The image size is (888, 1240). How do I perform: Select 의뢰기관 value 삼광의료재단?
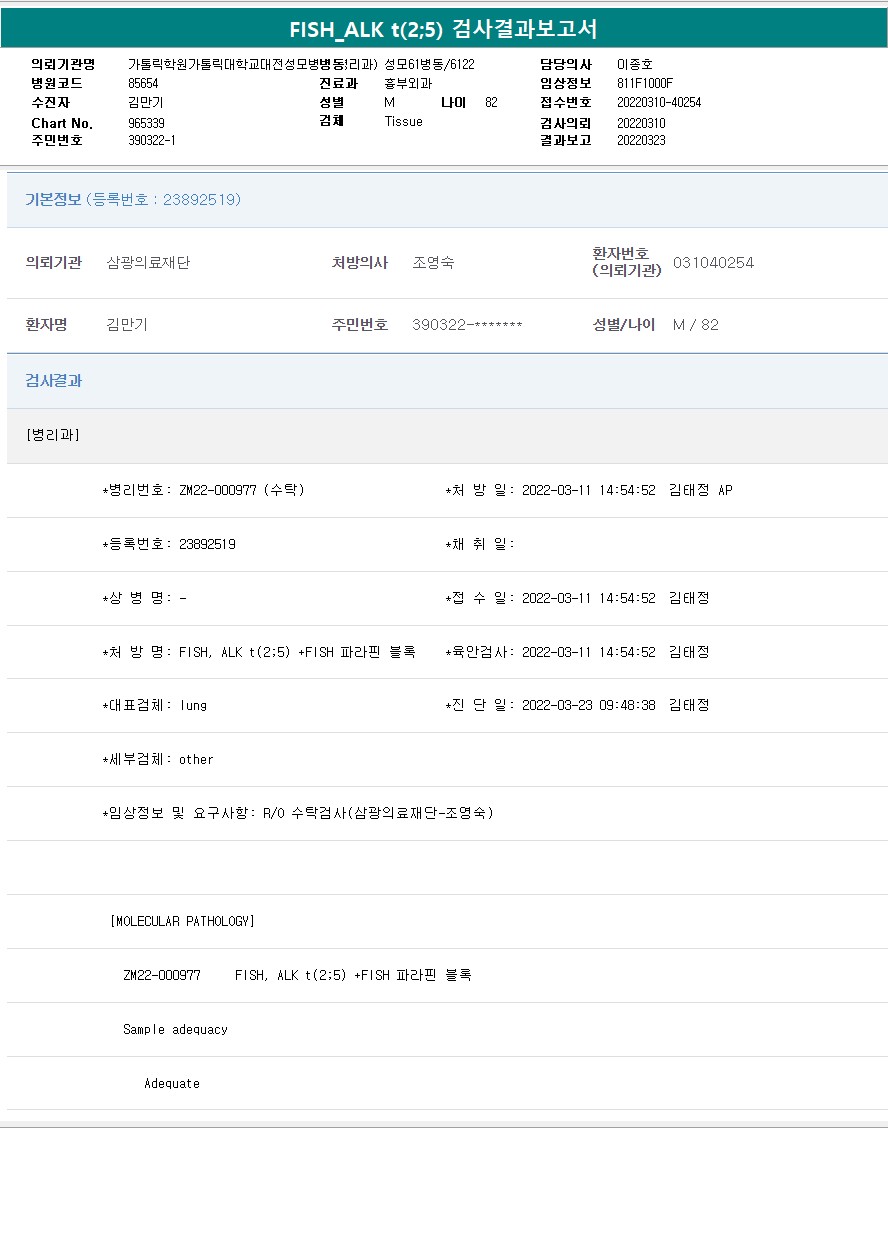click(x=148, y=263)
